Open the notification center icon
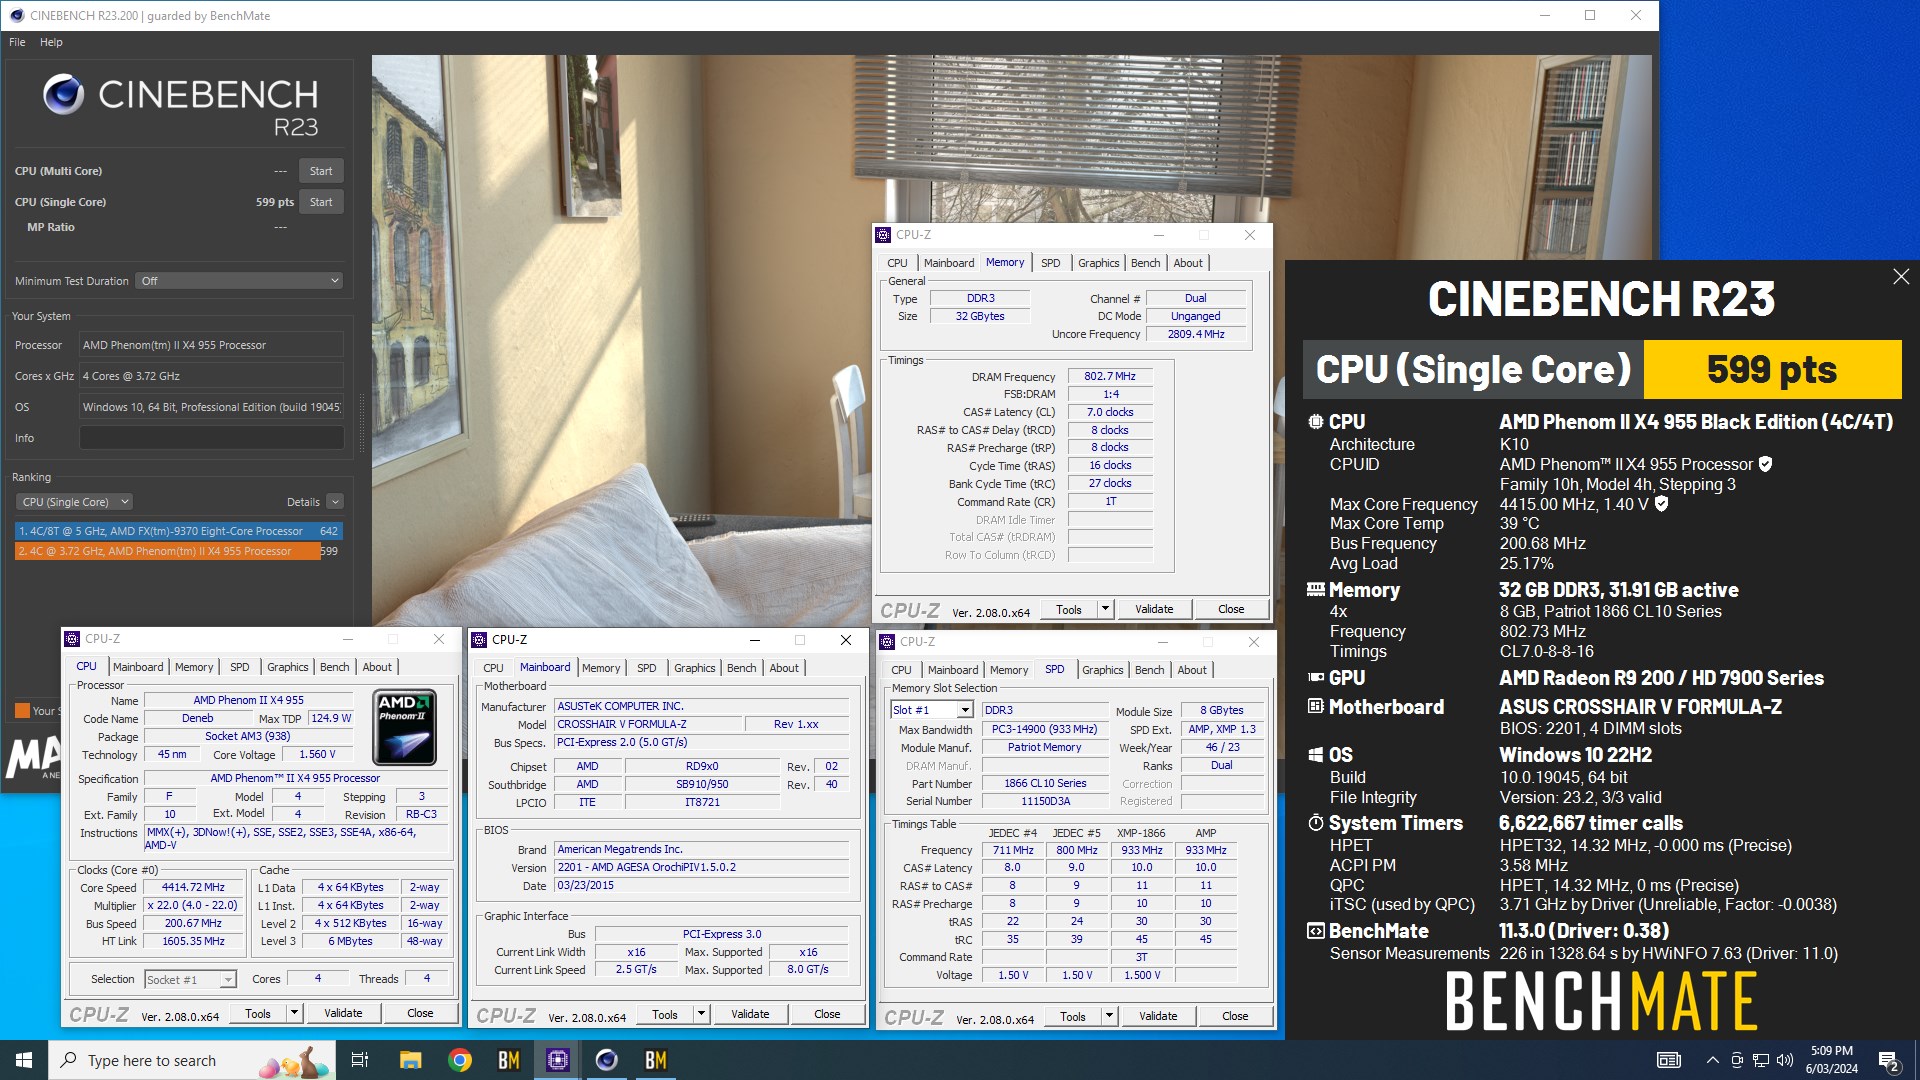Screen dimensions: 1920x1080 pos(1888,1060)
